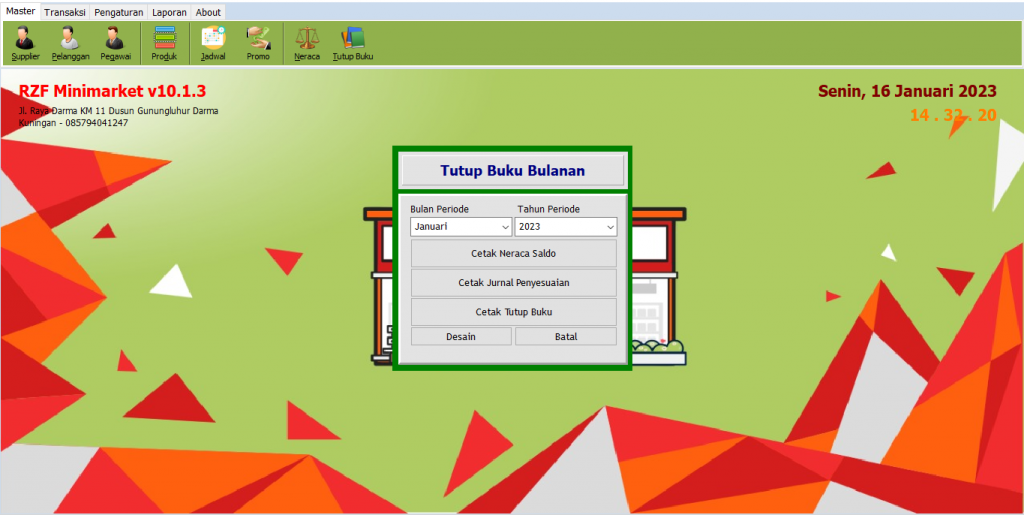1024x515 pixels.
Task: Switch to the Pengaturan tab
Action: [119, 12]
